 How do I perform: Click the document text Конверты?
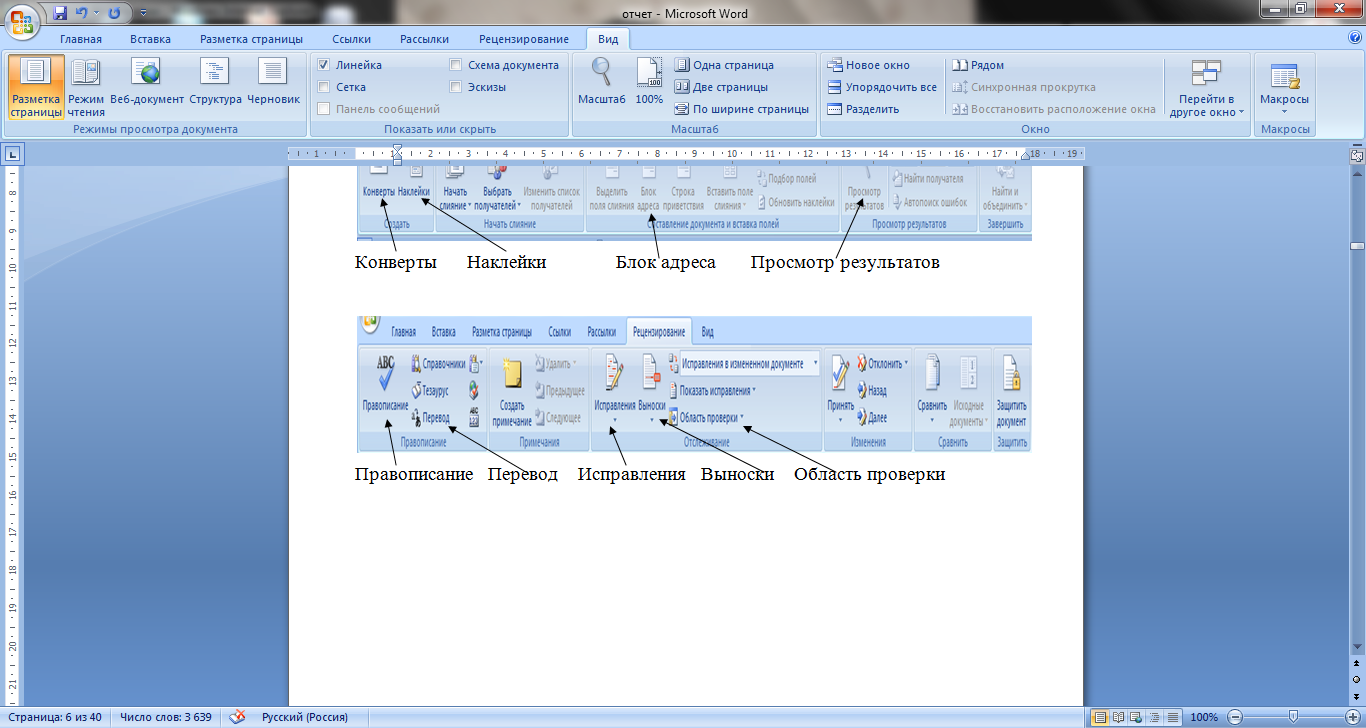397,263
